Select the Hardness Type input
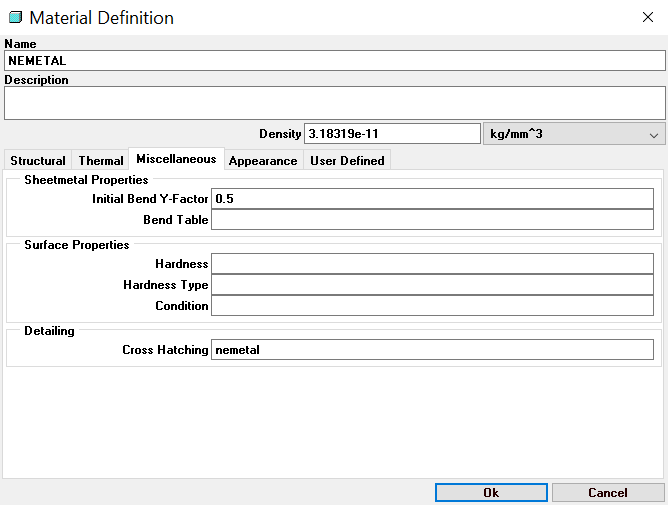 point(432,285)
